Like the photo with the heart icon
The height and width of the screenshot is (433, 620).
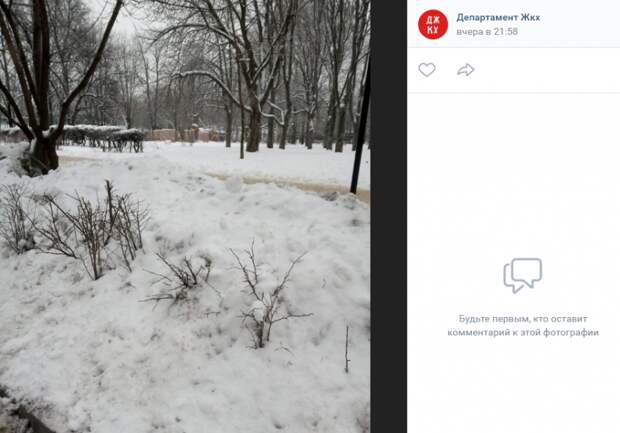coord(427,70)
